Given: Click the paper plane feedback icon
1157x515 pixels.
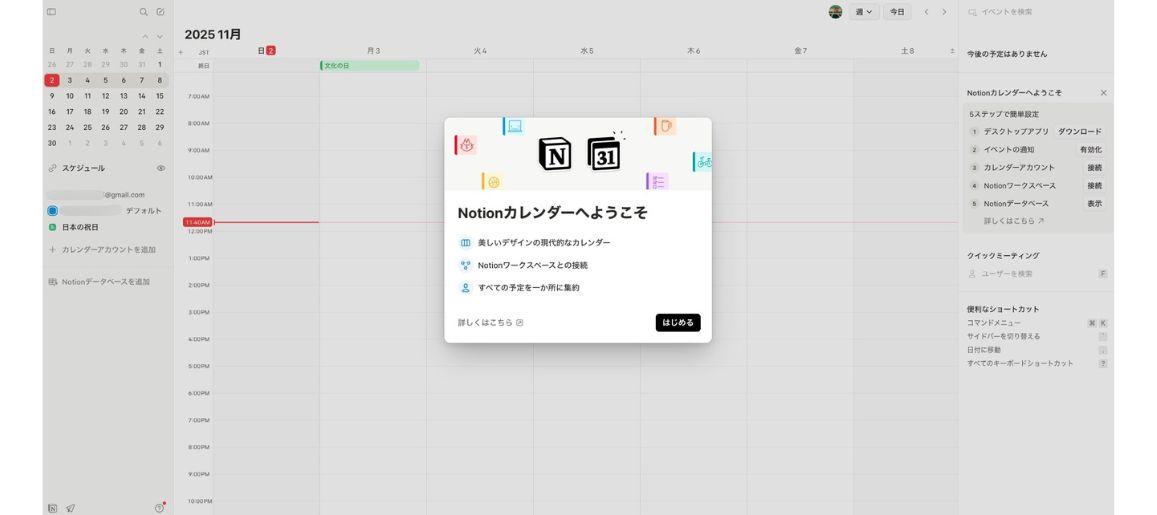Looking at the screenshot, I should click(71, 508).
